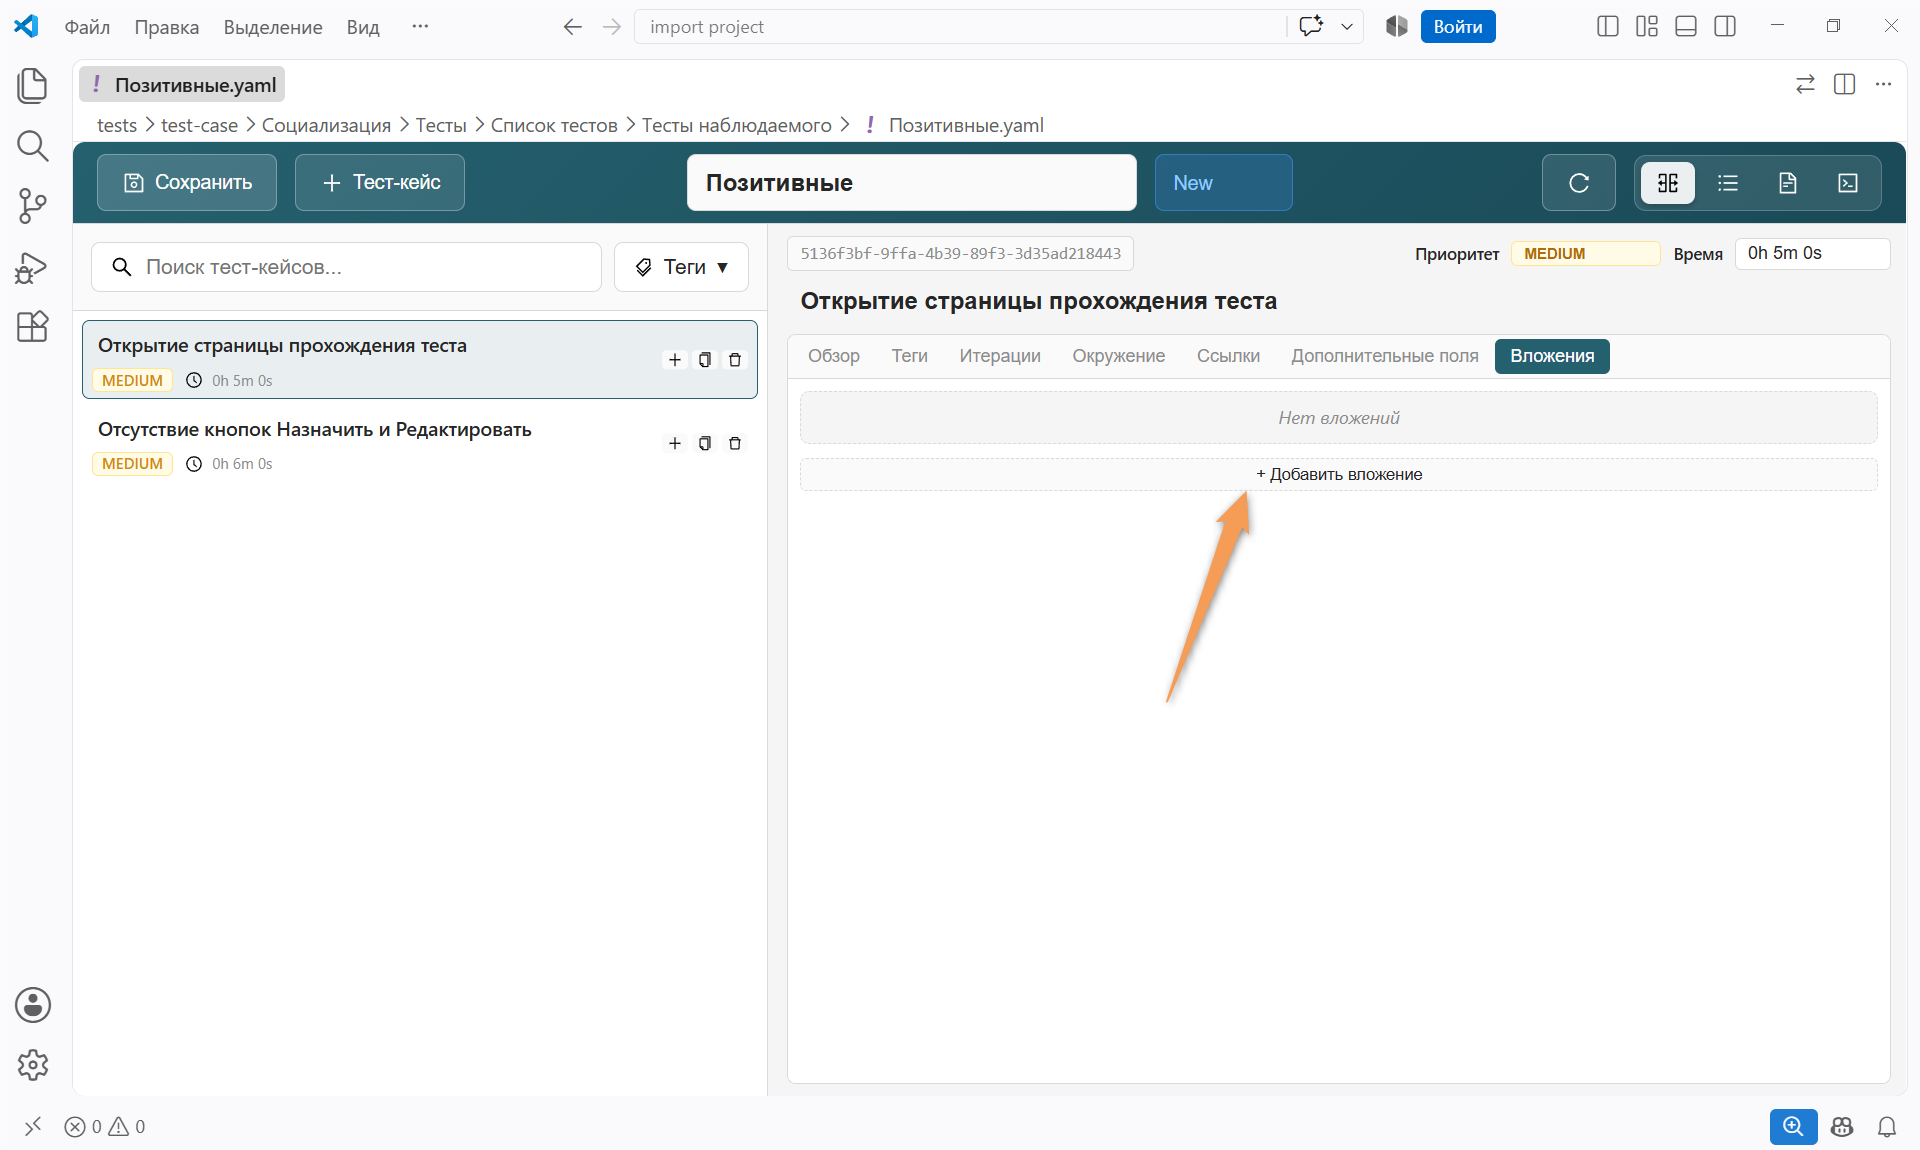
Task: Switch to the Дополнительные поля tab
Action: coord(1385,356)
